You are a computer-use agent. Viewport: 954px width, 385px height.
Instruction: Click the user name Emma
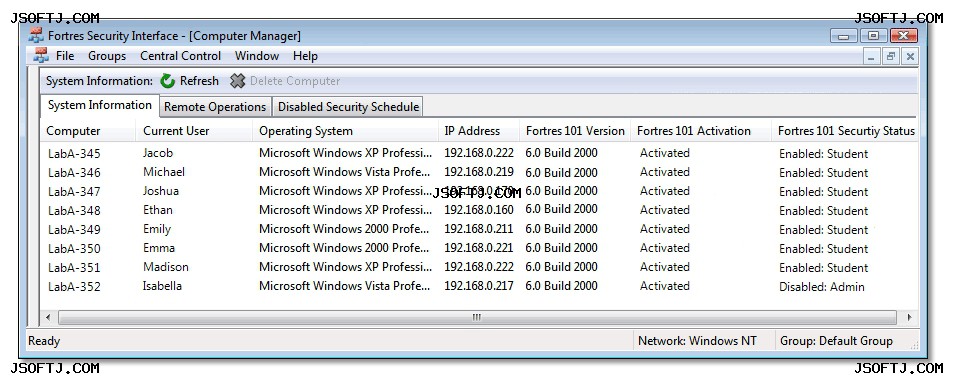[x=159, y=248]
